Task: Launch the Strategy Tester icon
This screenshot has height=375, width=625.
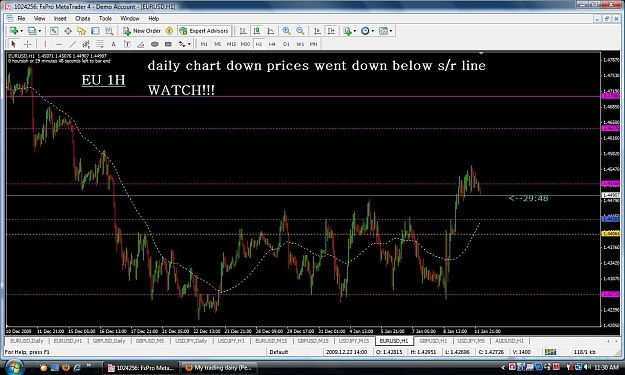Action: pyautogui.click(x=108, y=31)
